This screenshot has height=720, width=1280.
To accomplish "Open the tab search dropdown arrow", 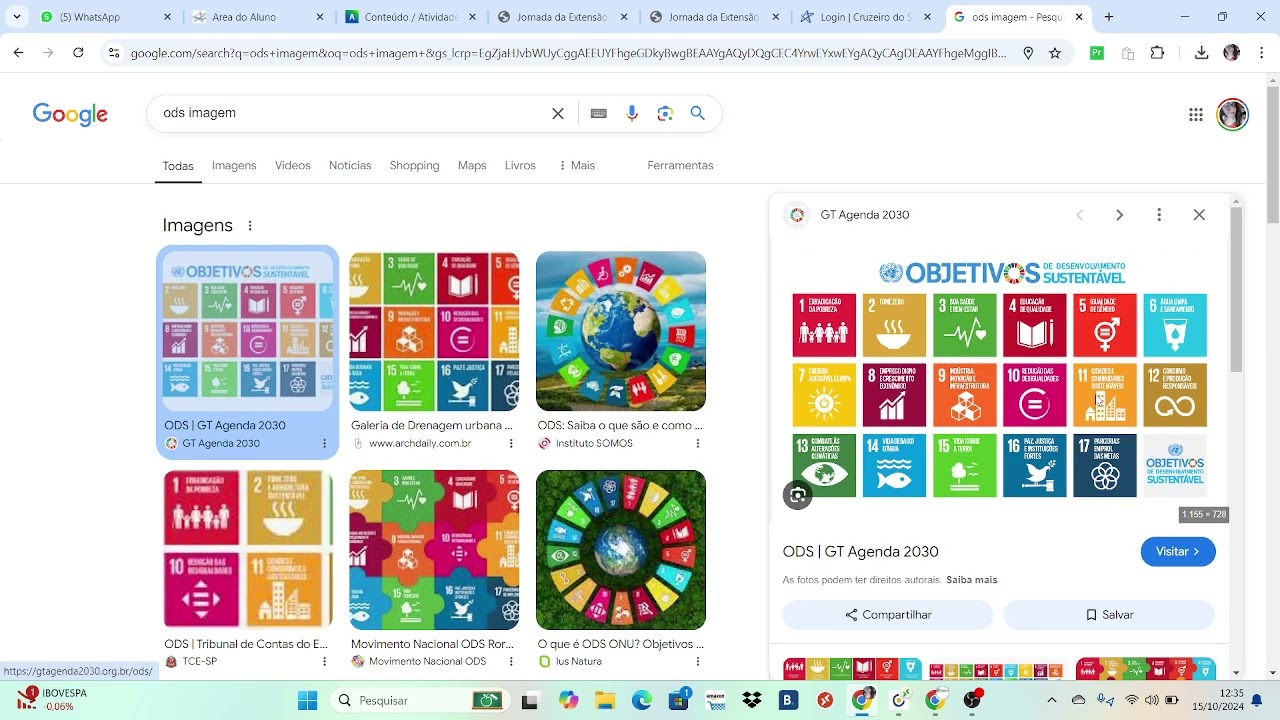I will tap(16, 17).
